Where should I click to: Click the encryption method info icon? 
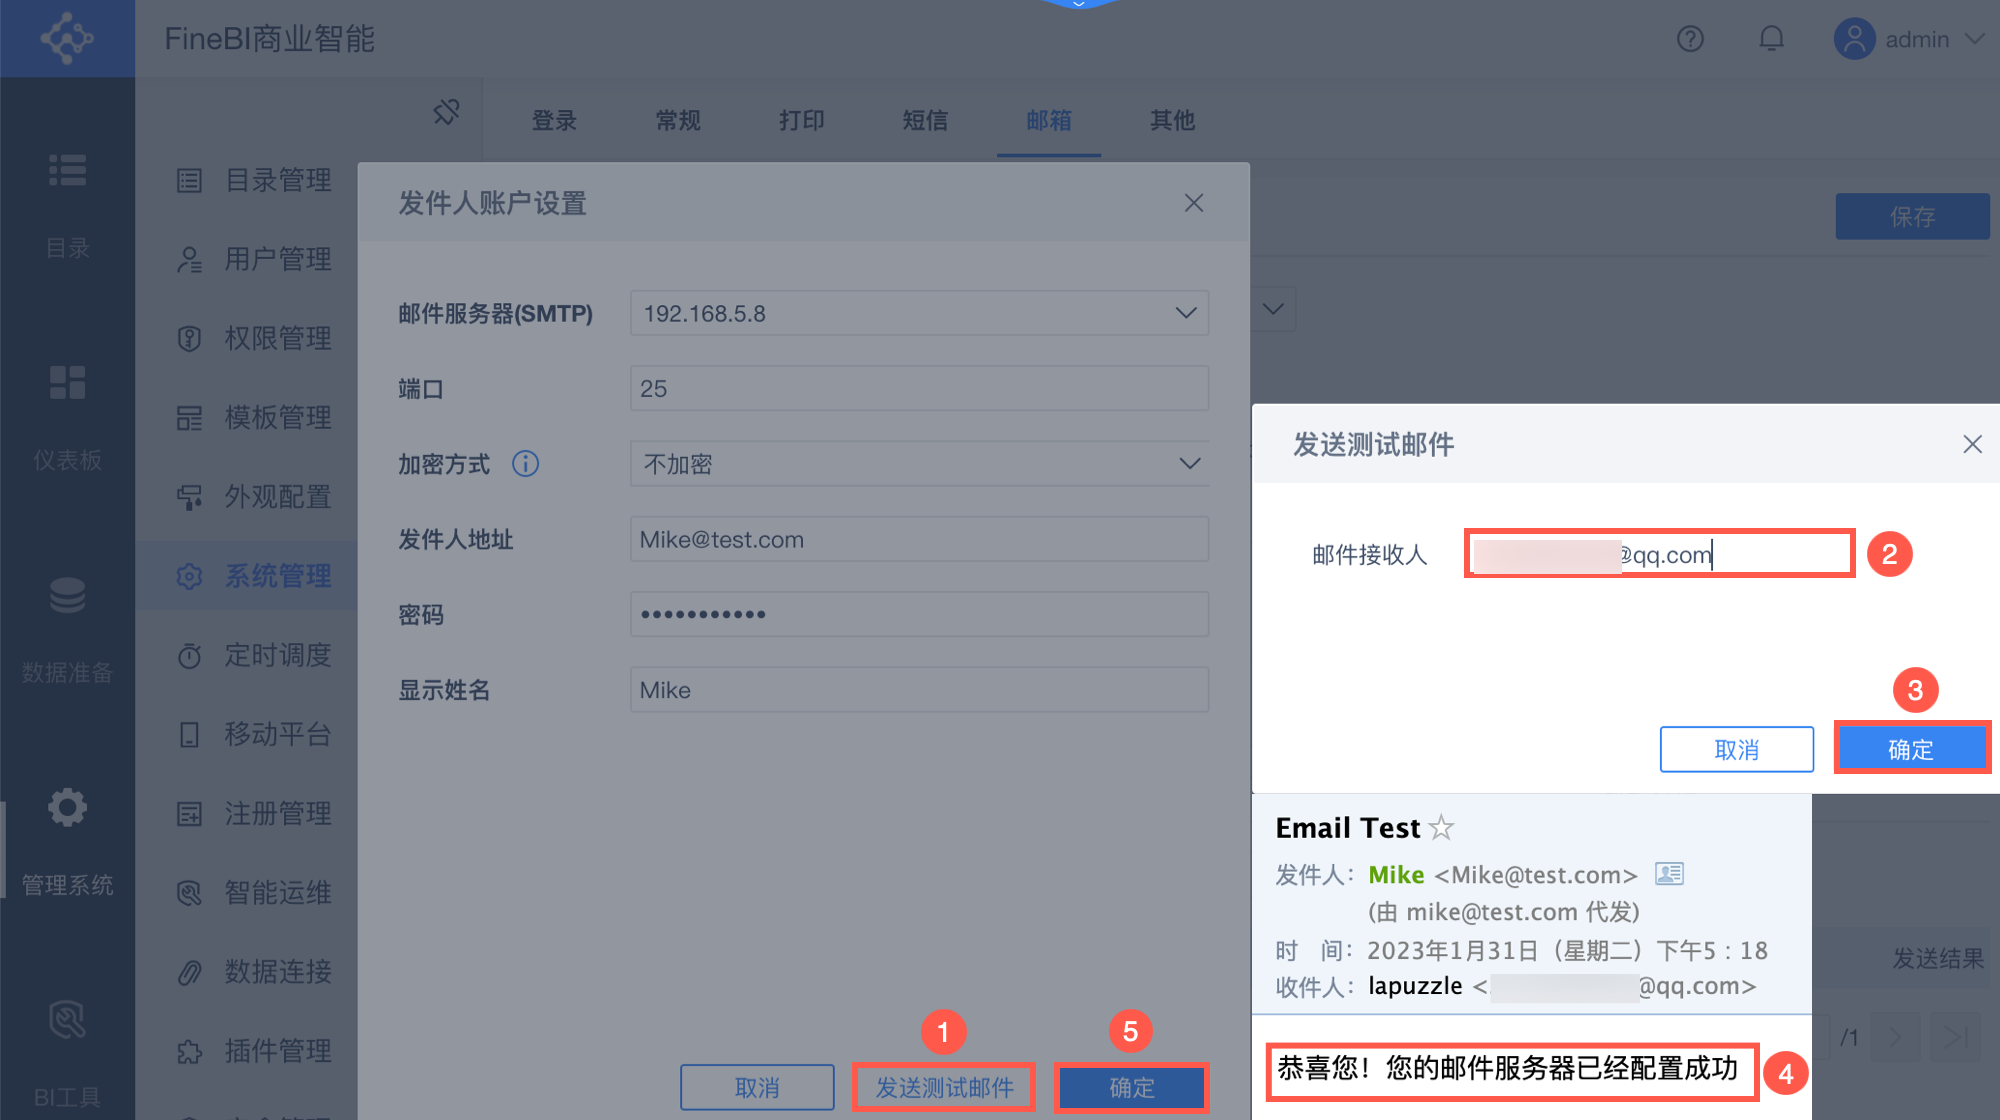(525, 464)
